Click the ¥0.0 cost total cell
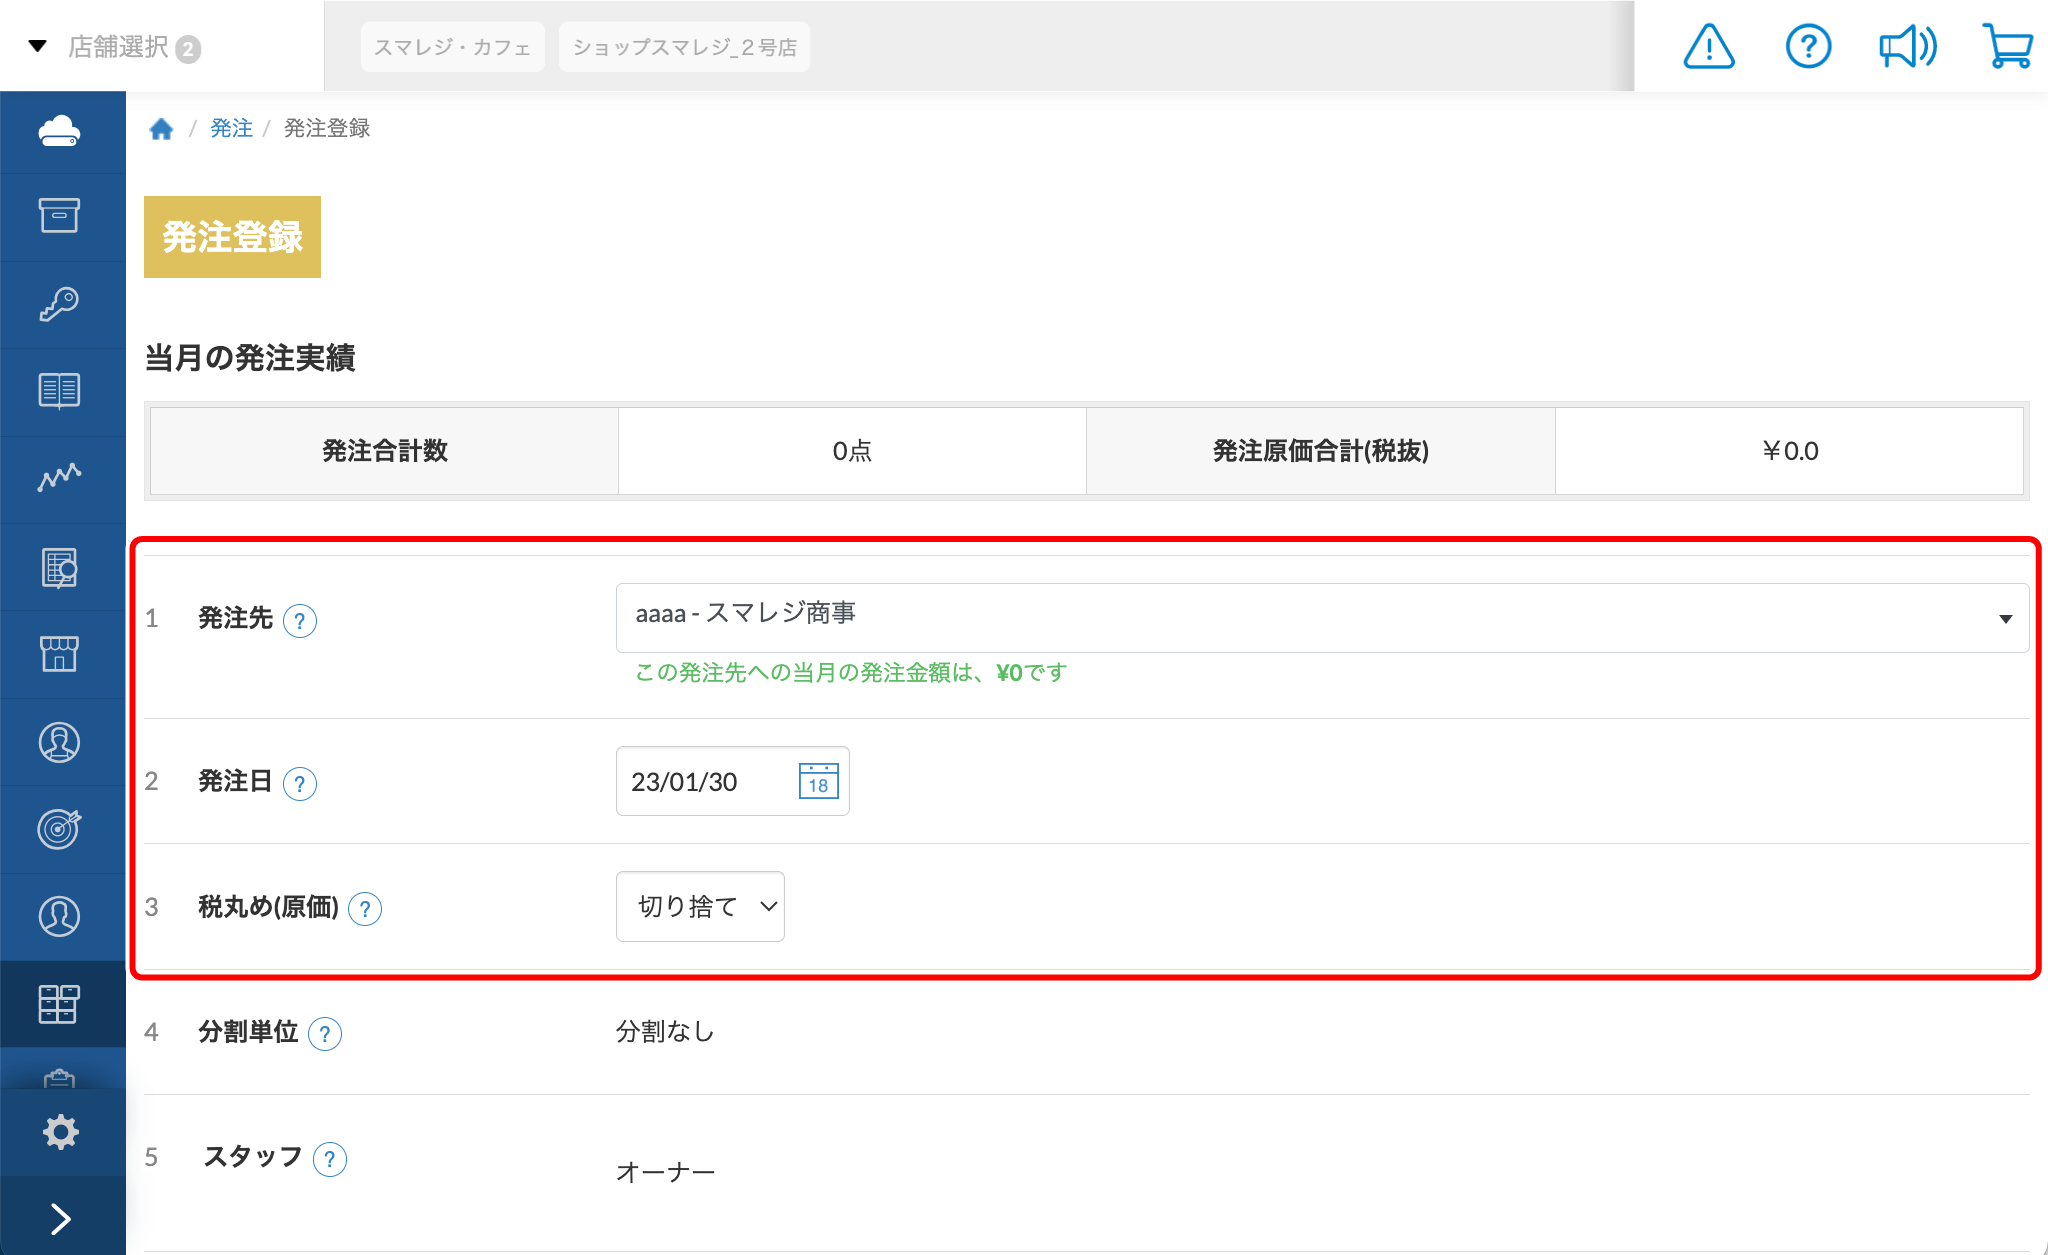 (1790, 451)
